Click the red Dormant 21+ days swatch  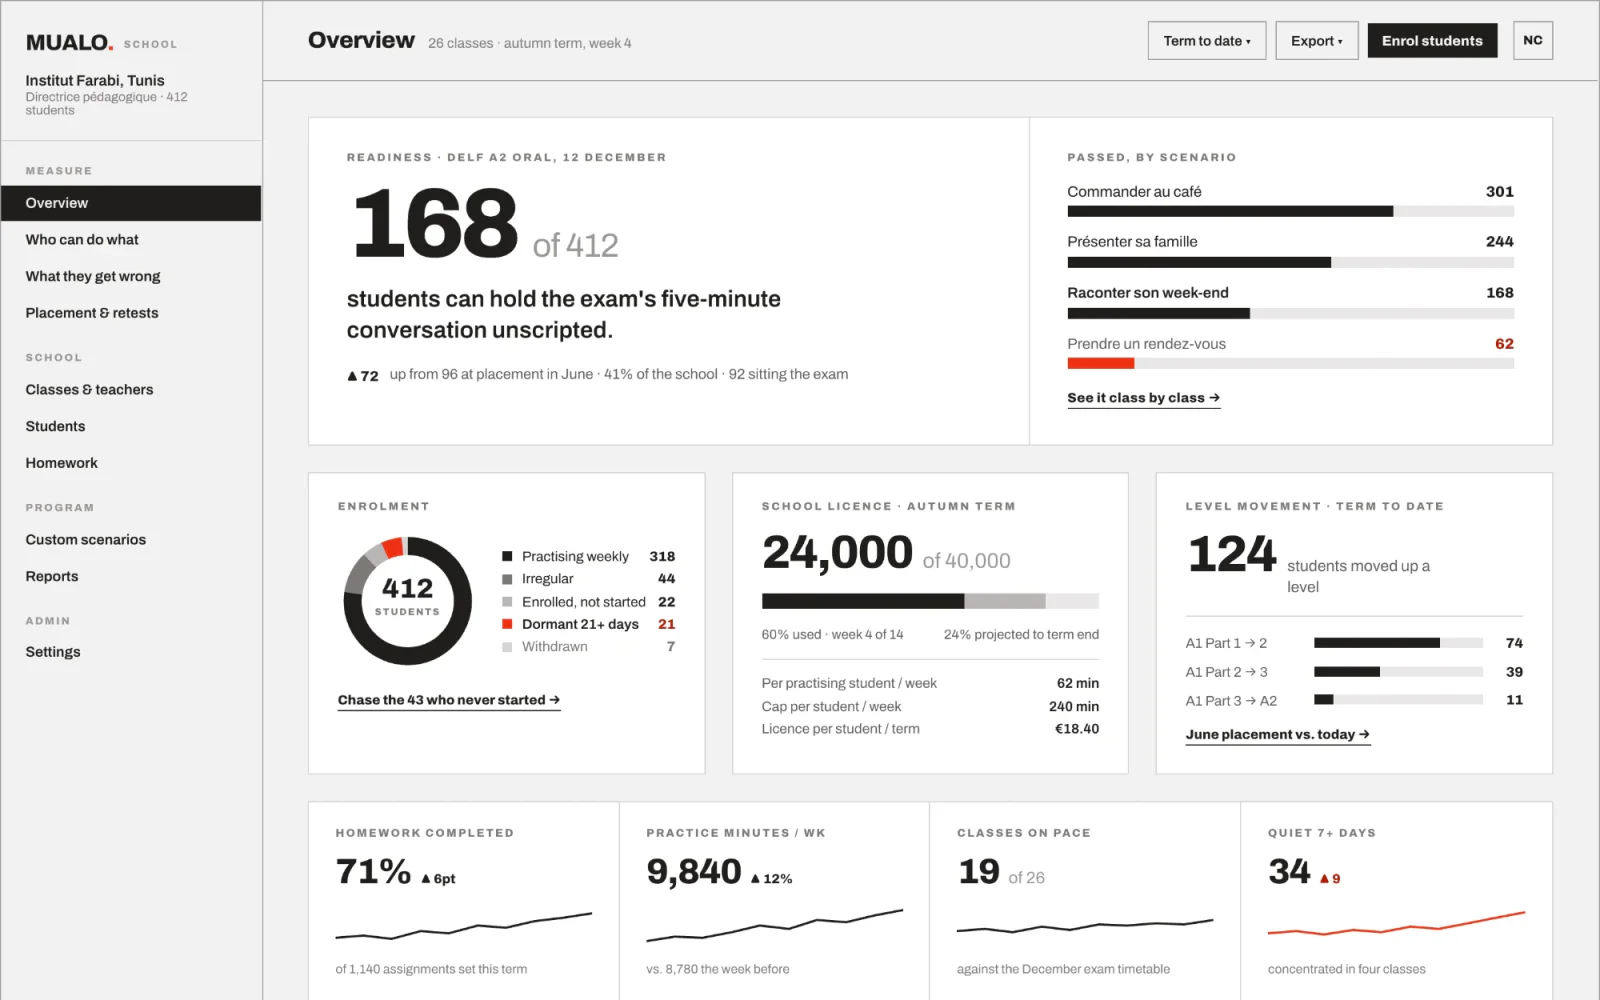coord(507,624)
